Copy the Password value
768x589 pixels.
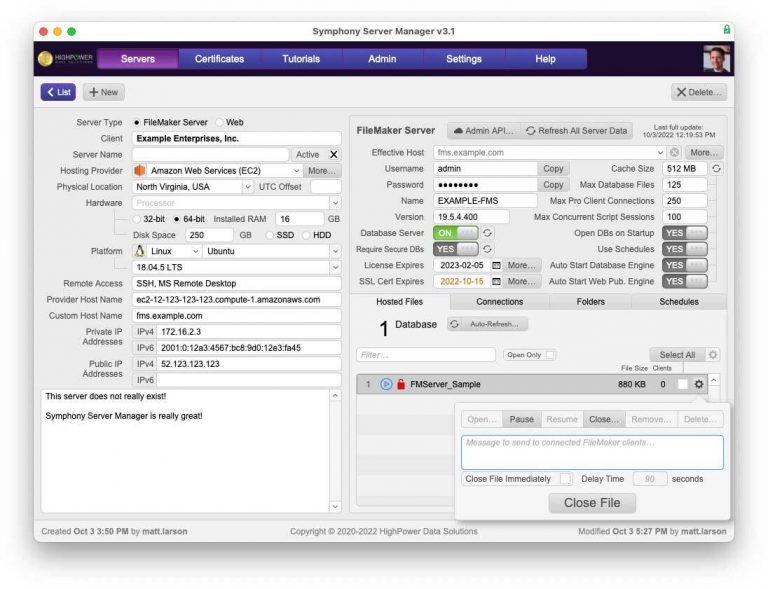point(553,185)
